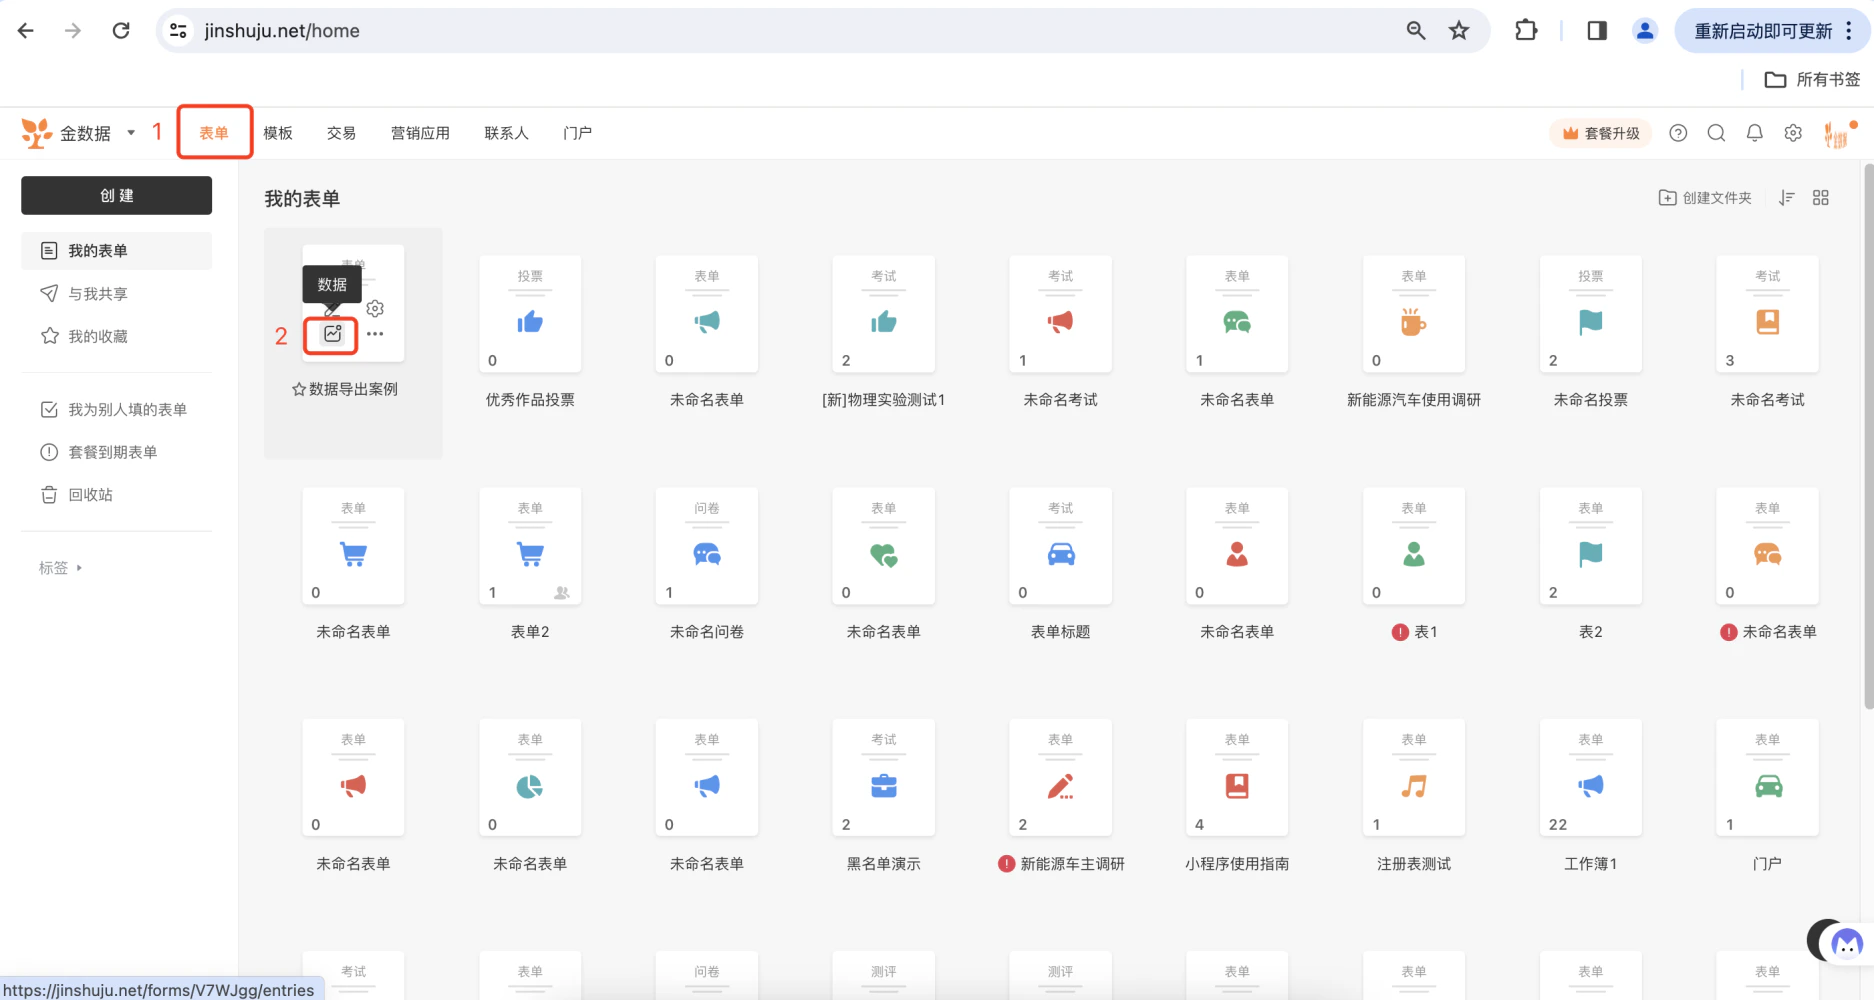This screenshot has height=1000, width=1874.
Task: Open the sort order dropdown icon
Action: [1786, 198]
